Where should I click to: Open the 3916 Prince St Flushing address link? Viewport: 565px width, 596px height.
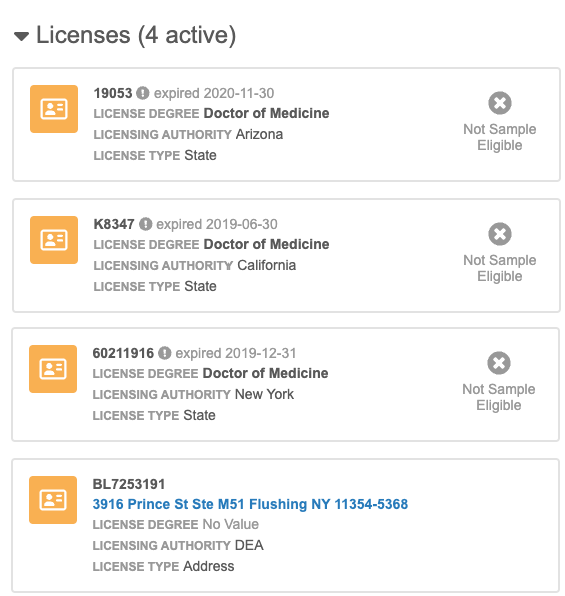[250, 504]
